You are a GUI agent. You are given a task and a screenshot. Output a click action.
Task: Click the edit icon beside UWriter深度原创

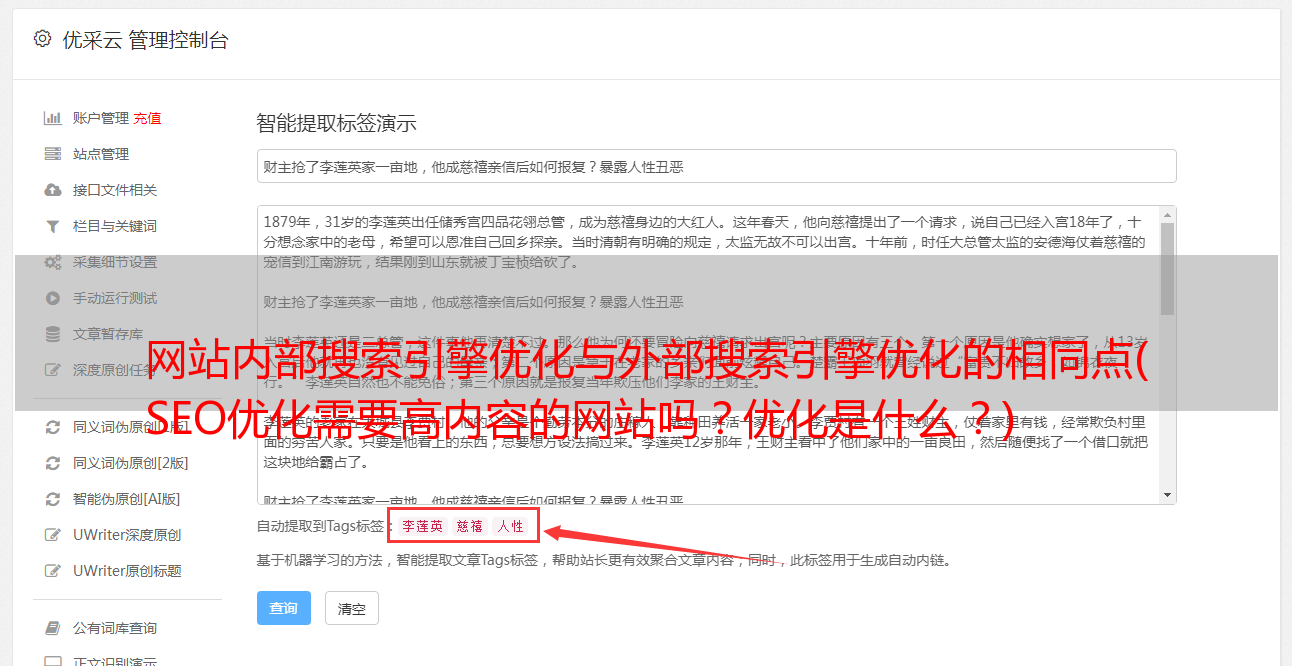tap(53, 535)
